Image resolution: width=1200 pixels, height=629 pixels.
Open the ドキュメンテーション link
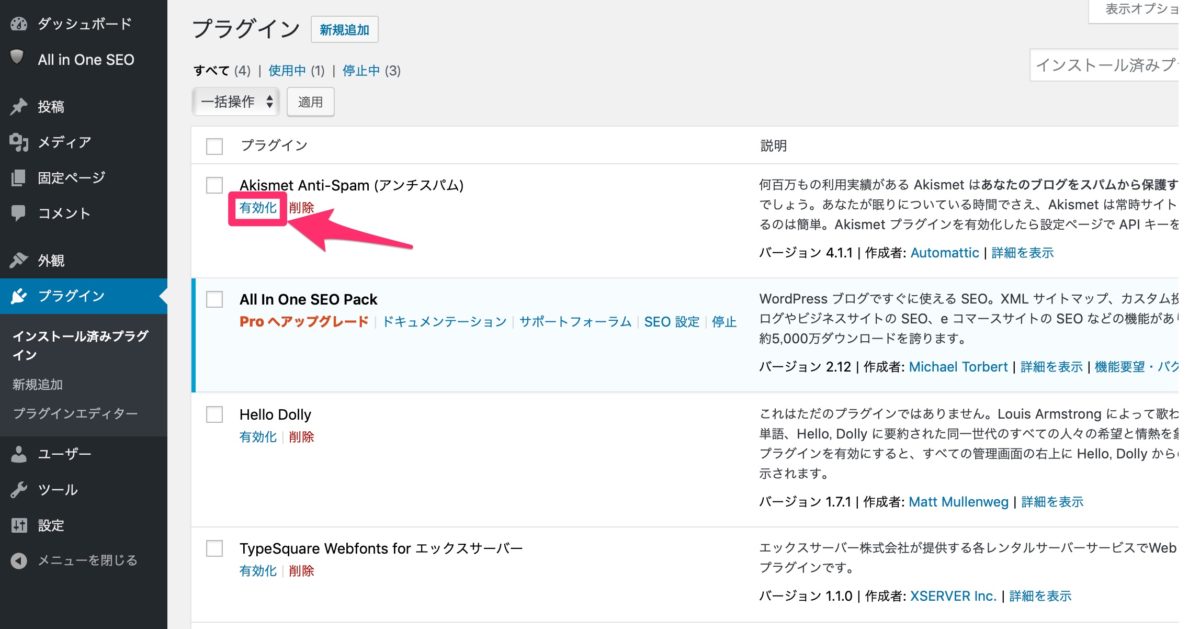point(444,322)
